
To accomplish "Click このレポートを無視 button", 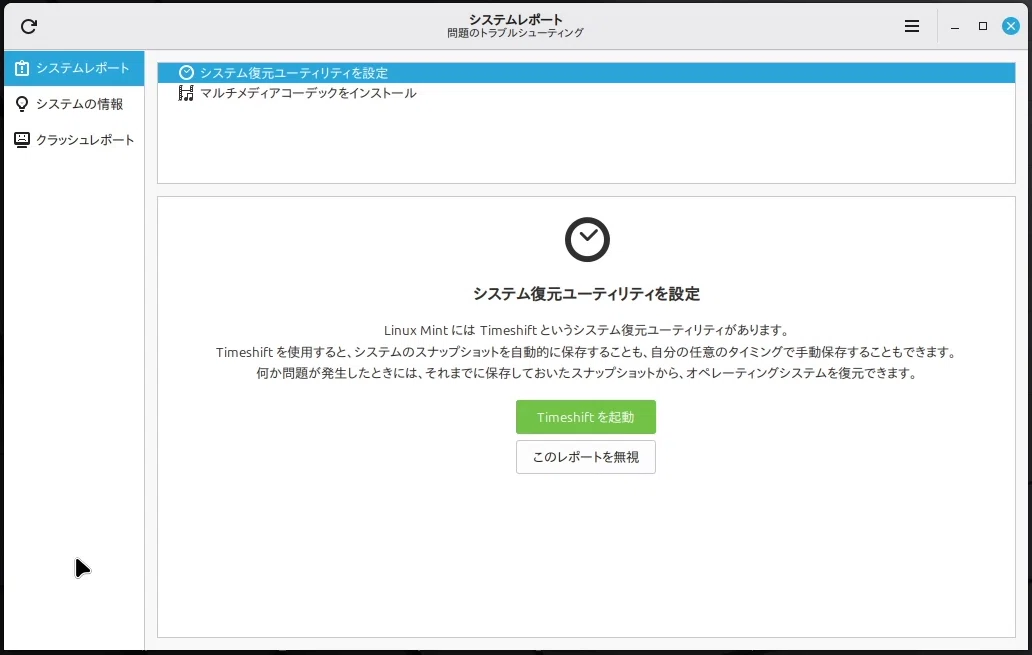I will (x=586, y=457).
